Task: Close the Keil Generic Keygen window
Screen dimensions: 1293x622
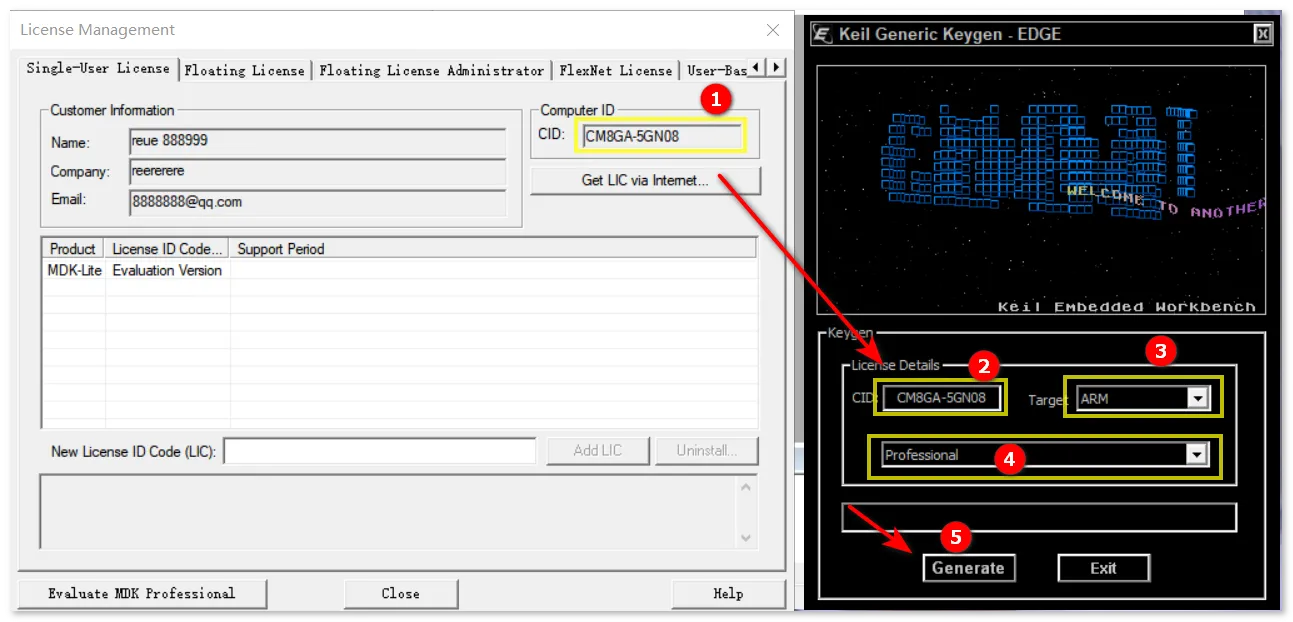Action: pos(1263,34)
